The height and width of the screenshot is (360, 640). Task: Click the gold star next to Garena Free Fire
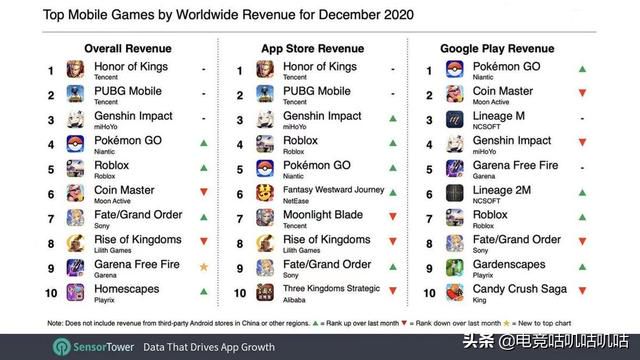204,267
